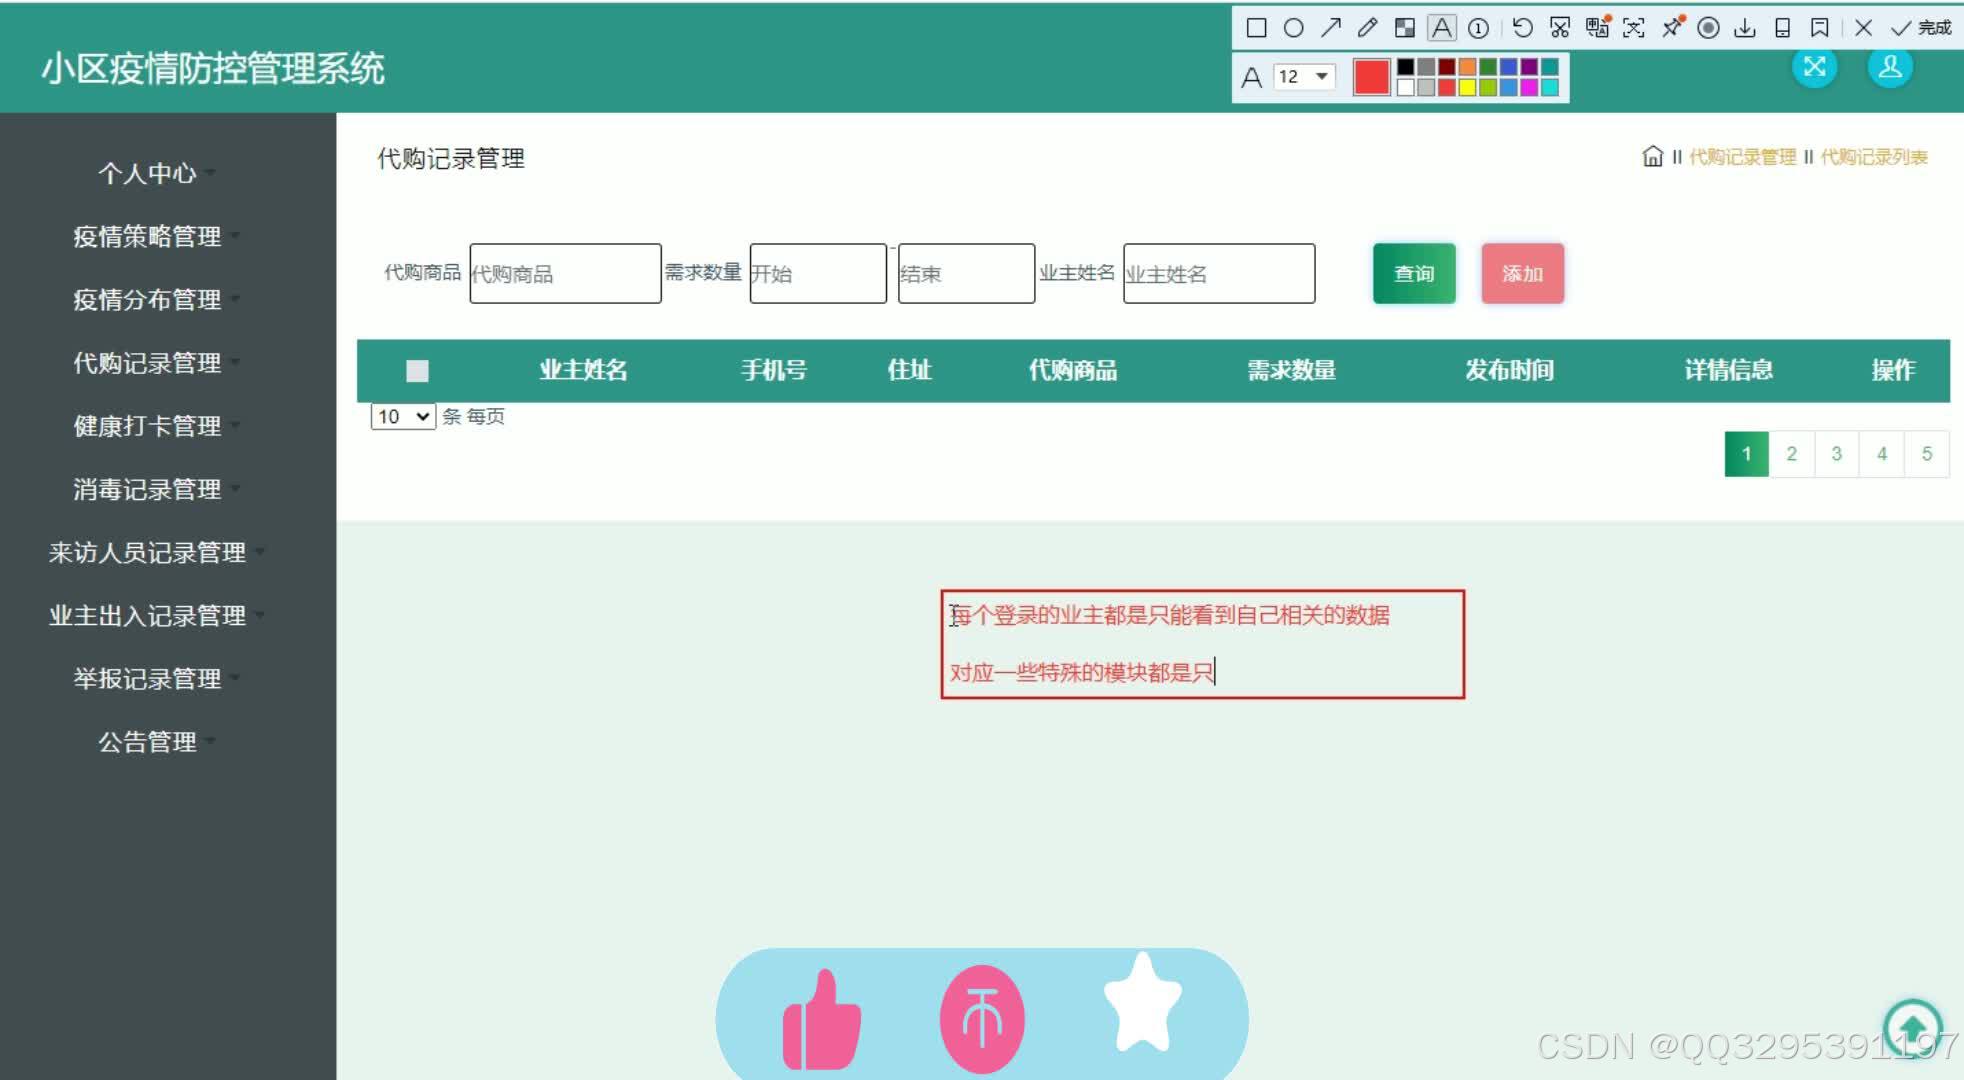The image size is (1964, 1080).
Task: Pick the orange color swatch
Action: click(x=1467, y=67)
